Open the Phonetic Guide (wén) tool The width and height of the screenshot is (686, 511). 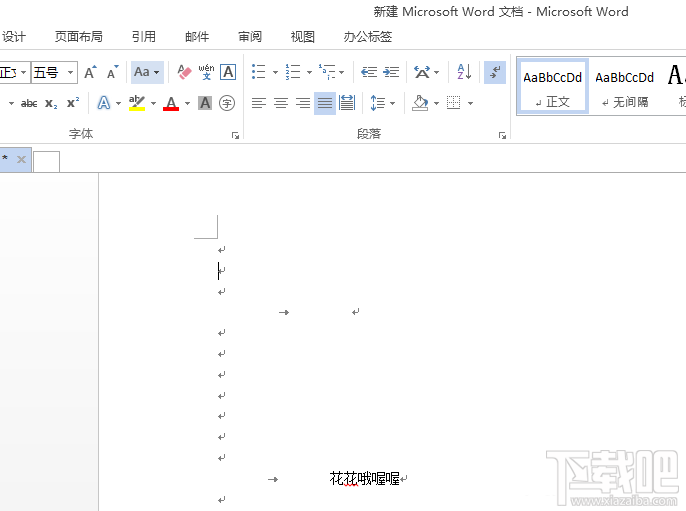point(206,72)
